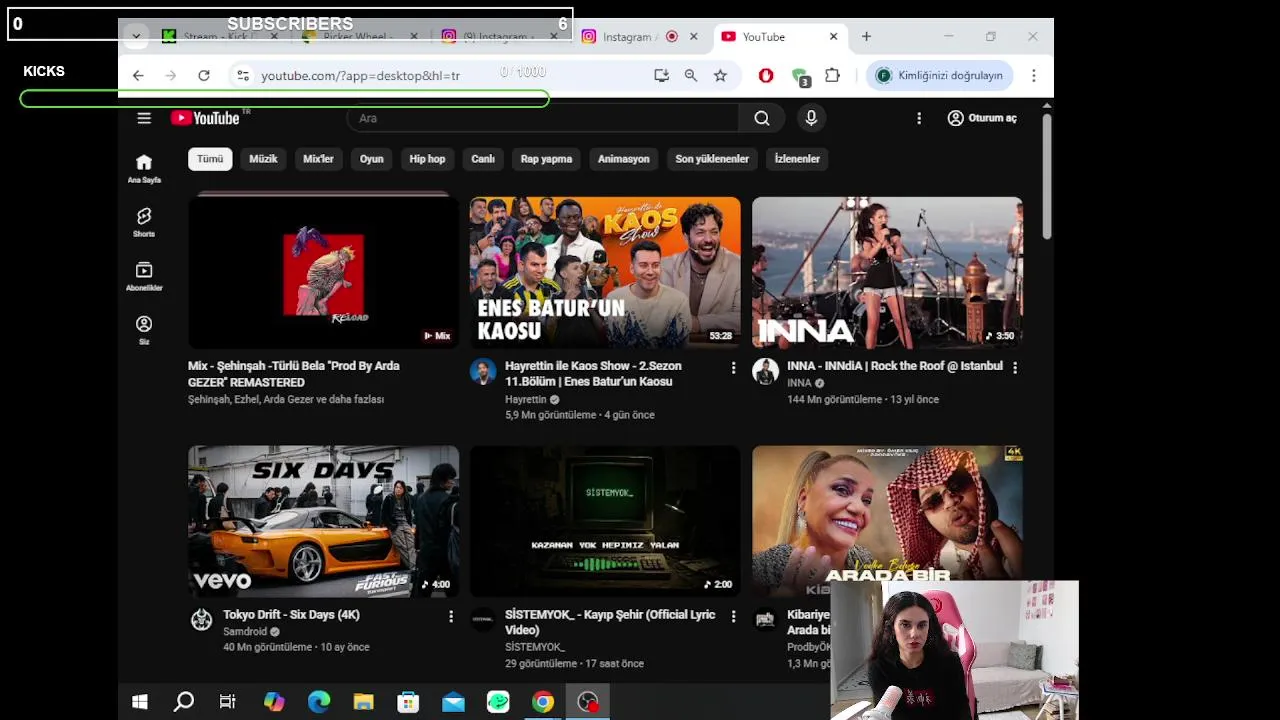This screenshot has width=1280, height=720.
Task: Select the Canlı filter chip
Action: (483, 159)
